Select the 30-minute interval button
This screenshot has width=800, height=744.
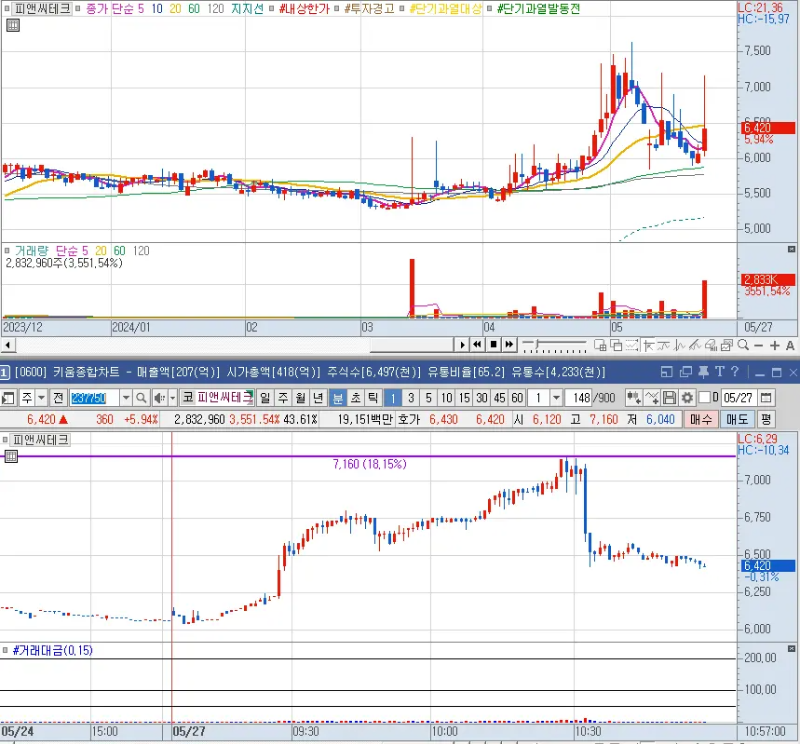tap(482, 398)
